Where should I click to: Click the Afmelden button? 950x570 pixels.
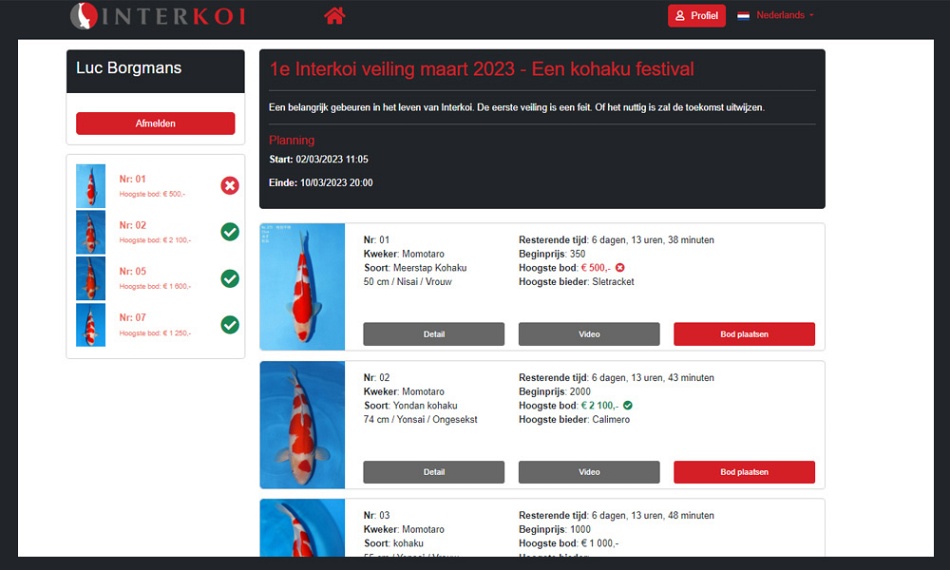point(155,123)
